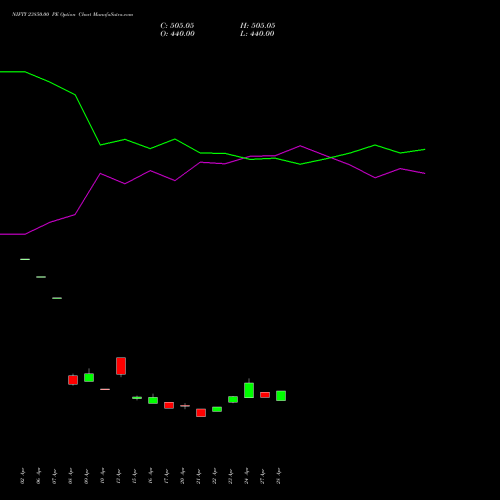Screen dimensions: 500x500
Task: Select the 02 Apr dash candle
Action: 25,259
